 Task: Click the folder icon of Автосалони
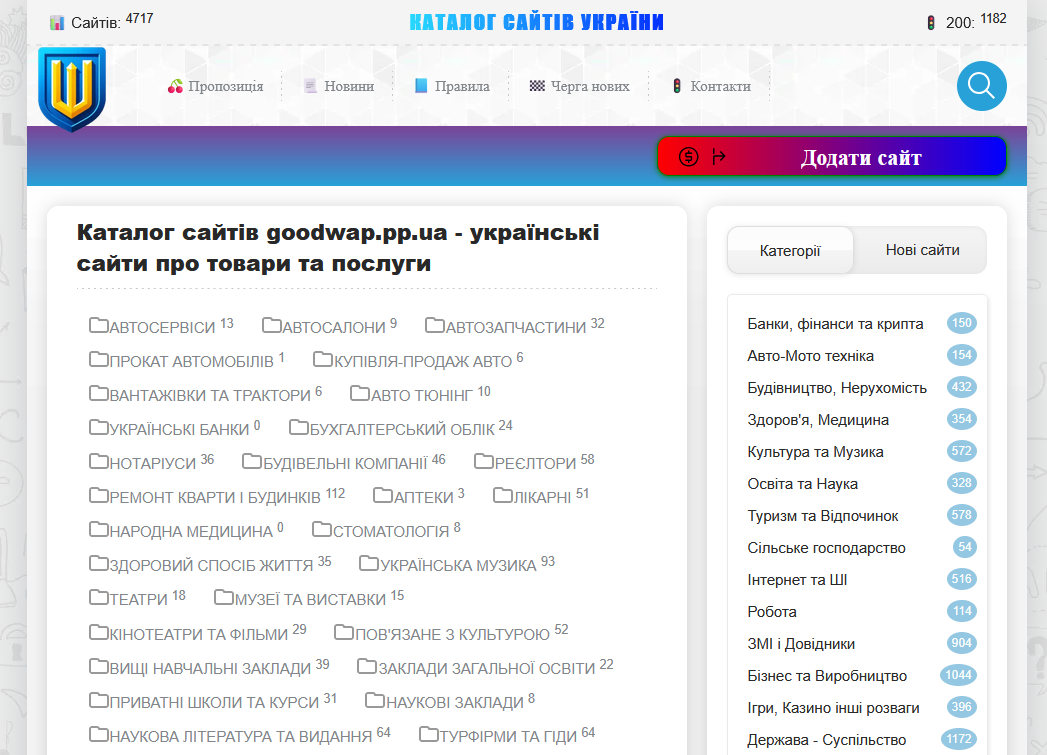click(272, 325)
